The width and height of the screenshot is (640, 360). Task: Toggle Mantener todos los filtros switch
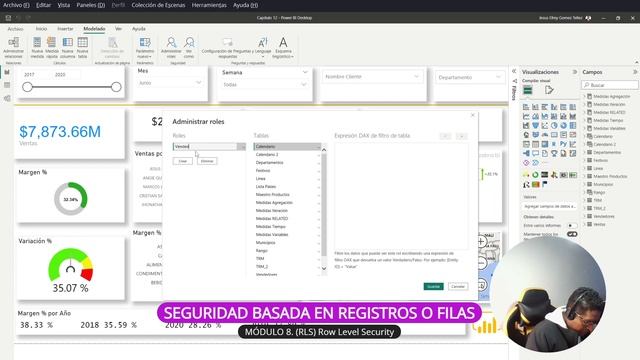pyautogui.click(x=572, y=234)
